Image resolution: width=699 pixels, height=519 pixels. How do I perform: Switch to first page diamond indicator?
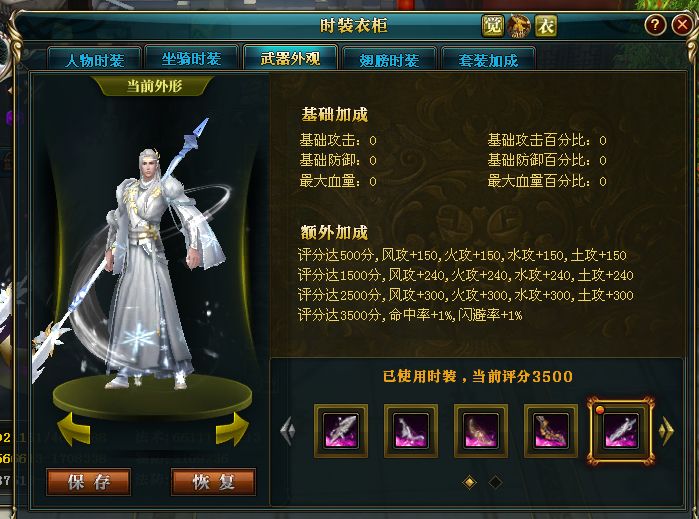[x=469, y=482]
